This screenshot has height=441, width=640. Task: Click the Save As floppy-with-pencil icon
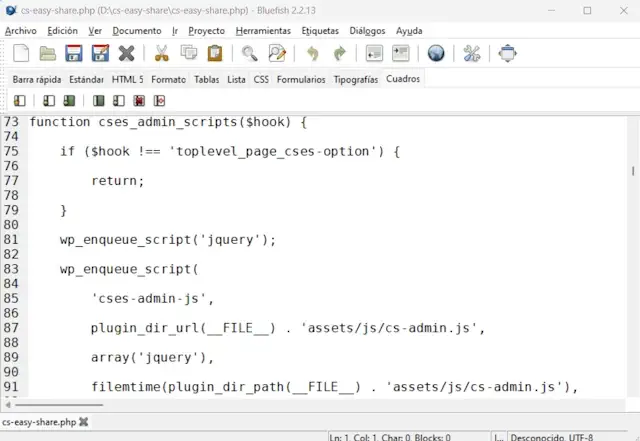(x=100, y=53)
